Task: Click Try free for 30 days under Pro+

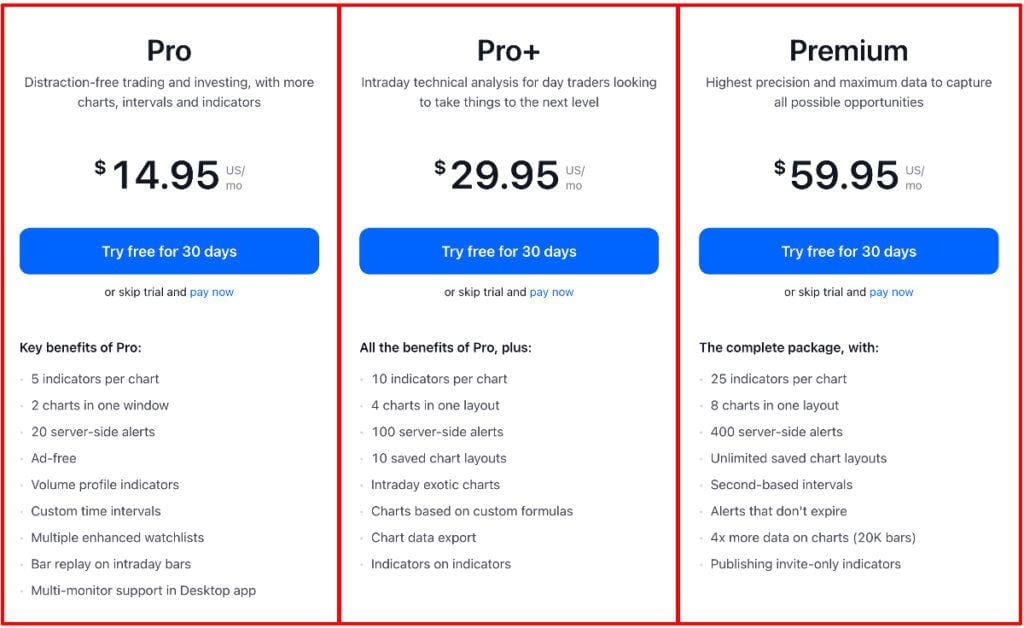Action: pos(508,251)
